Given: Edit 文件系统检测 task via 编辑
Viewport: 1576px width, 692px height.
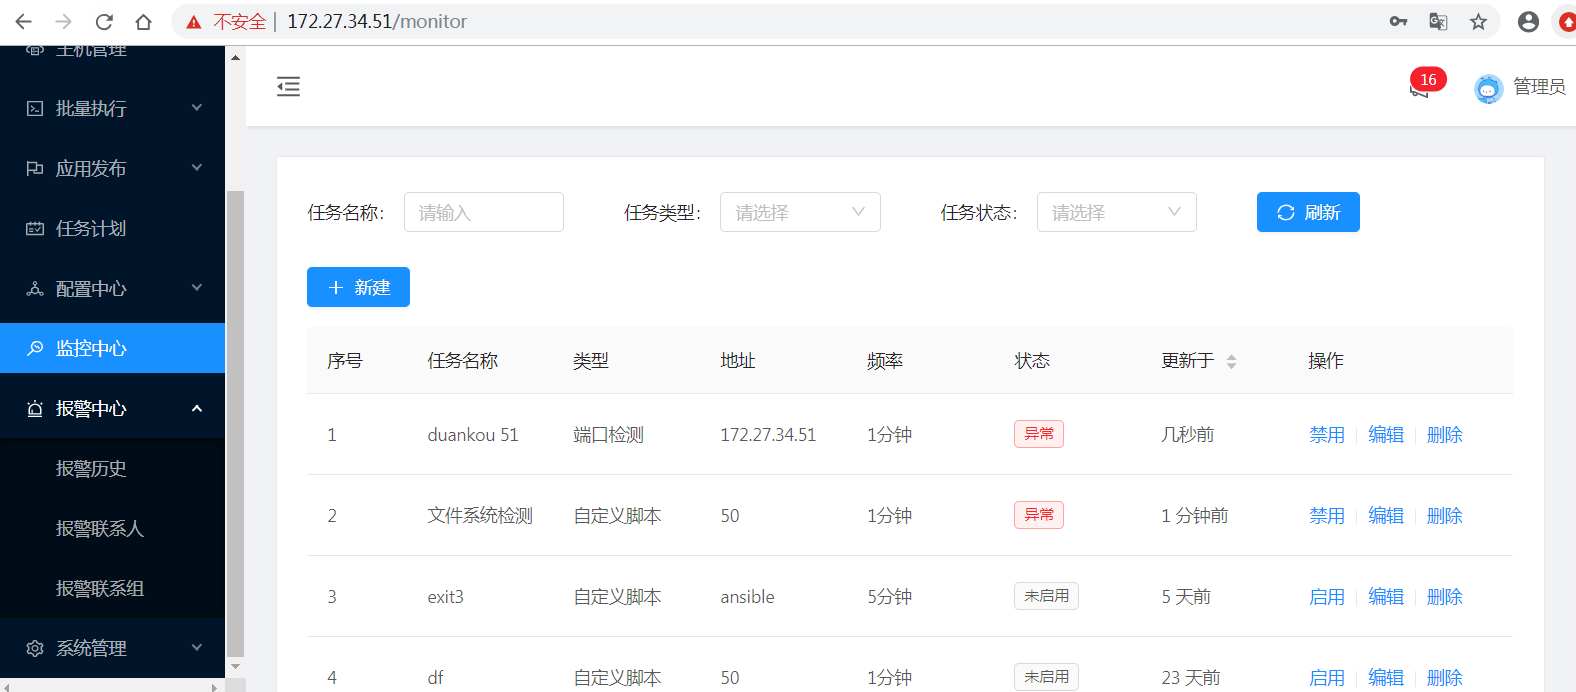Looking at the screenshot, I should click(1386, 516).
